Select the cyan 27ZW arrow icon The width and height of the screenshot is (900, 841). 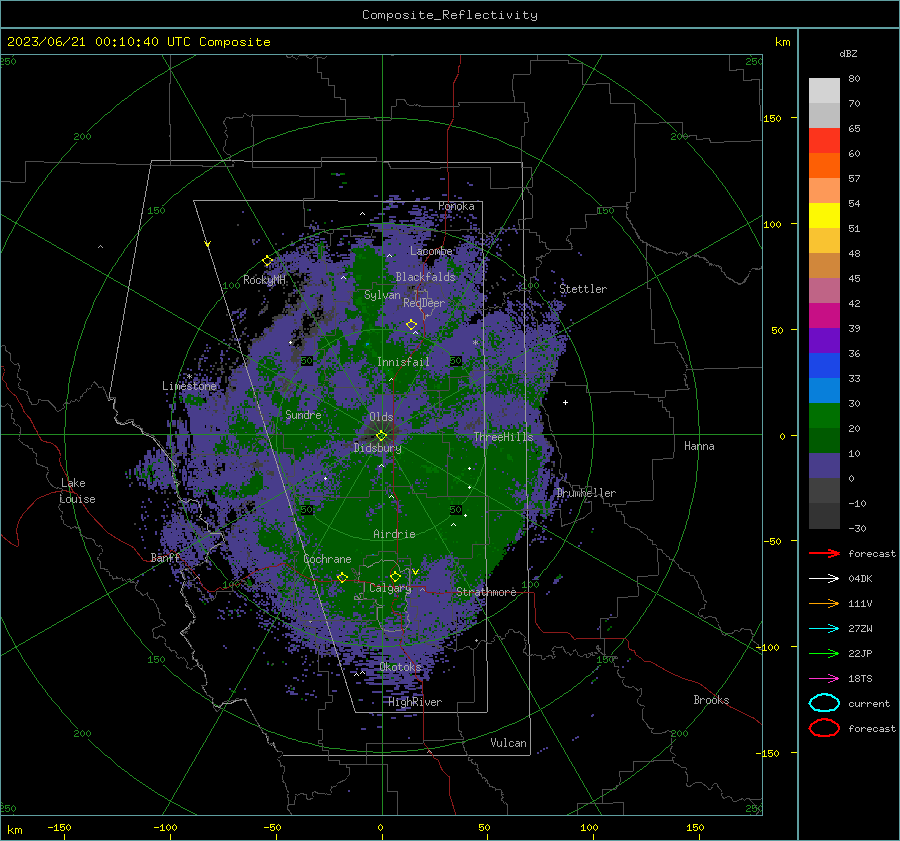(824, 629)
